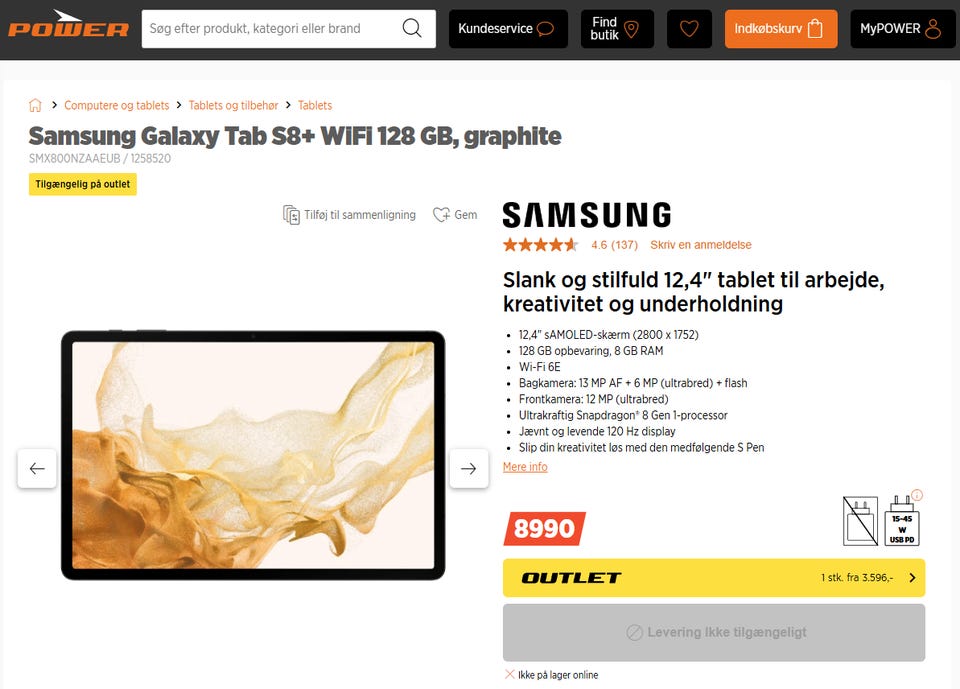This screenshot has width=960, height=689.
Task: Click the star rating 4.6 (137)
Action: coord(570,245)
